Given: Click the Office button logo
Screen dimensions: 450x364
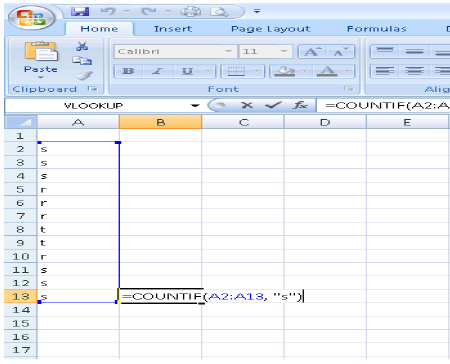Looking at the screenshot, I should pyautogui.click(x=31, y=17).
